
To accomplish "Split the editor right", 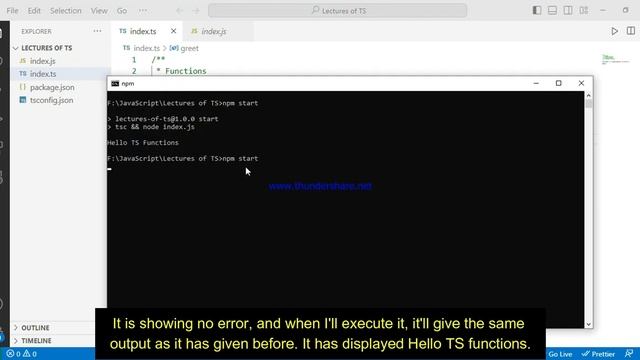I will click(x=631, y=31).
